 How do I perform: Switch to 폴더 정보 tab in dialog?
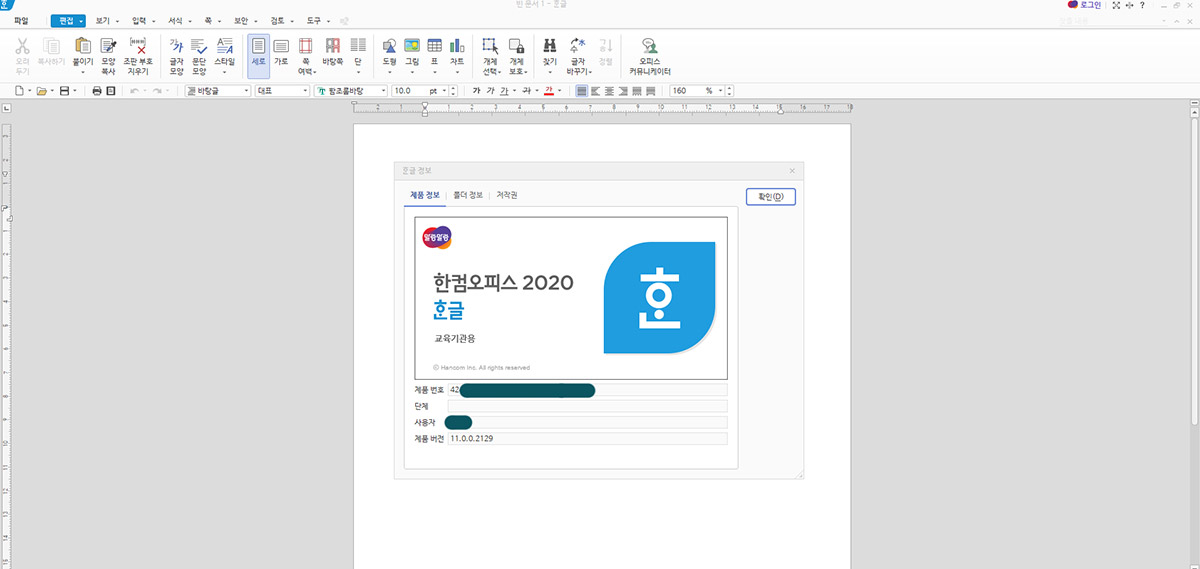468,195
